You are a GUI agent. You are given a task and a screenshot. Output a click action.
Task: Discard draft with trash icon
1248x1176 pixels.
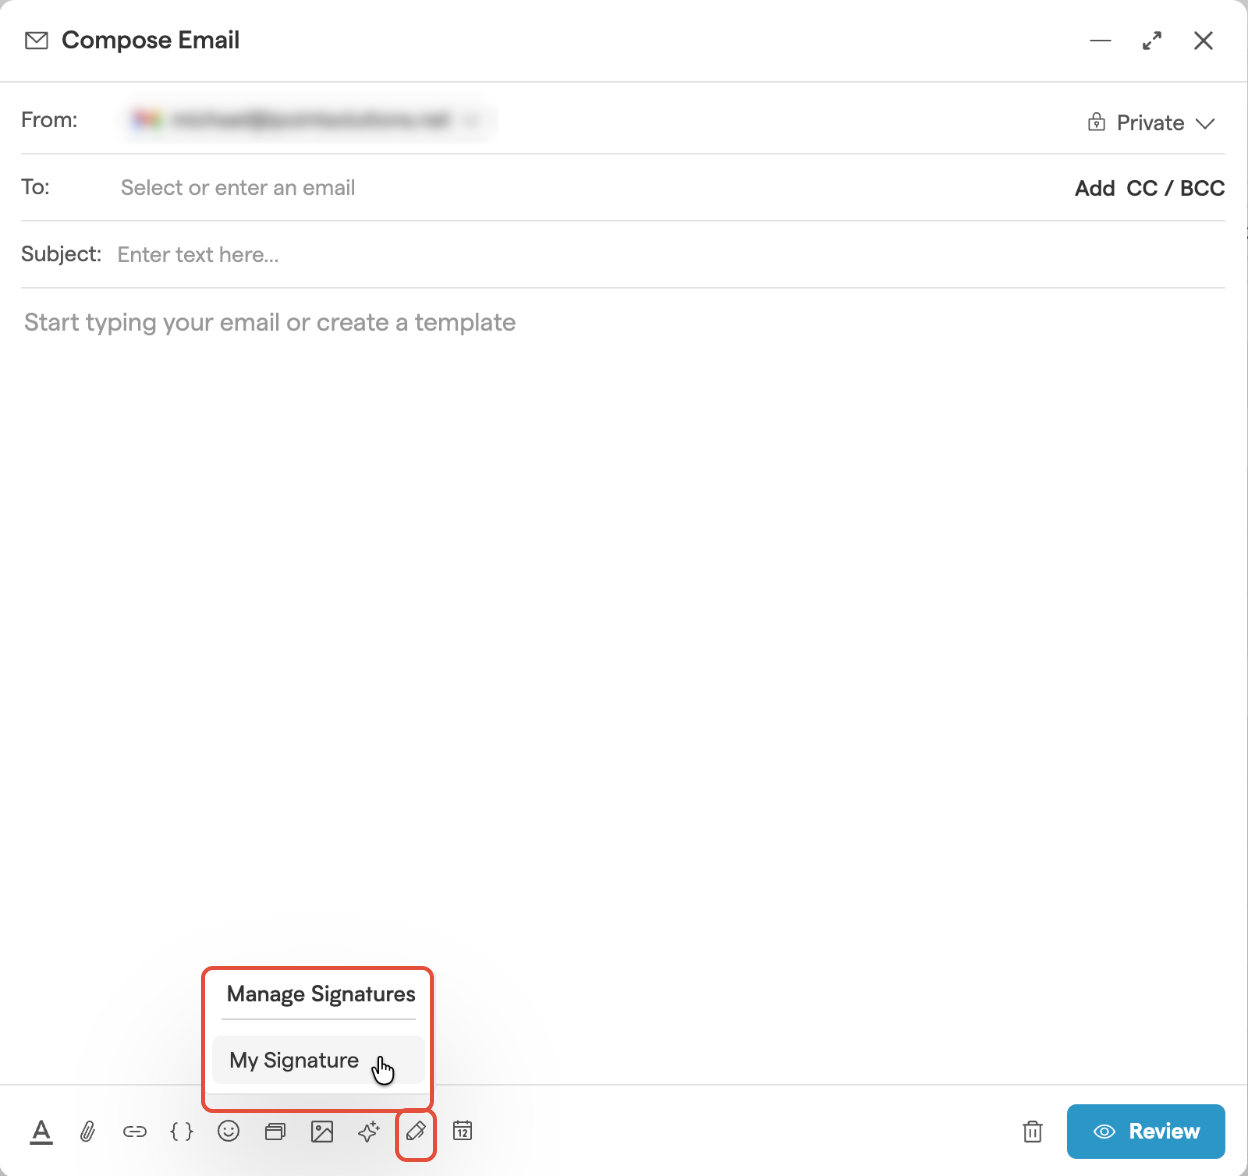[1033, 1131]
